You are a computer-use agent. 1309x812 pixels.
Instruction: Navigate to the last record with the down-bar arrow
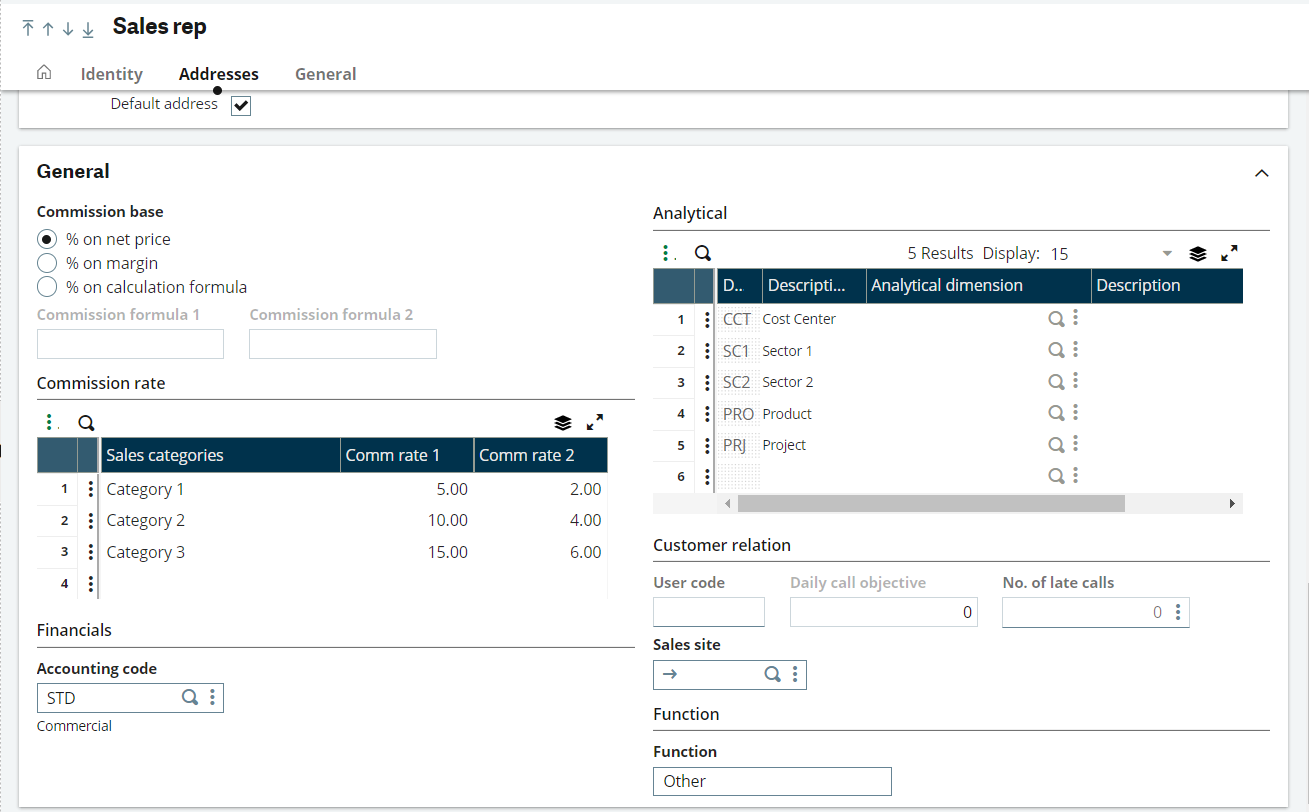[87, 28]
